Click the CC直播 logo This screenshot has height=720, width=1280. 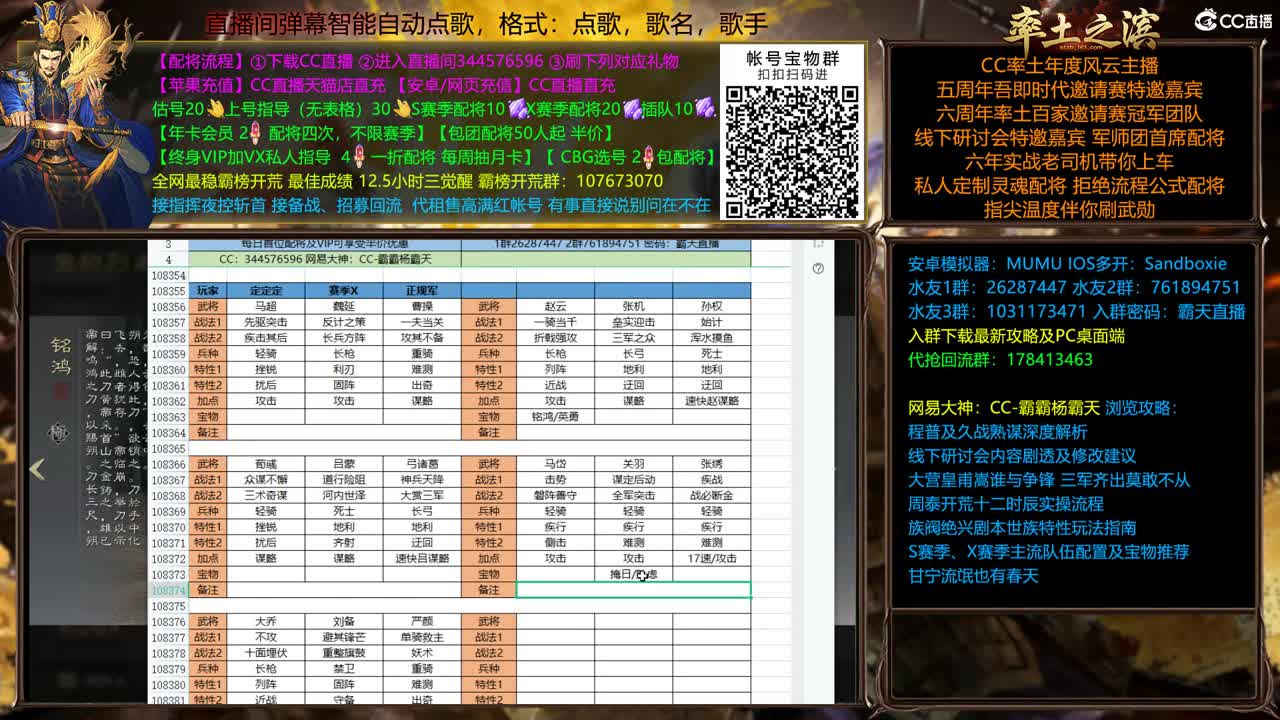1232,20
